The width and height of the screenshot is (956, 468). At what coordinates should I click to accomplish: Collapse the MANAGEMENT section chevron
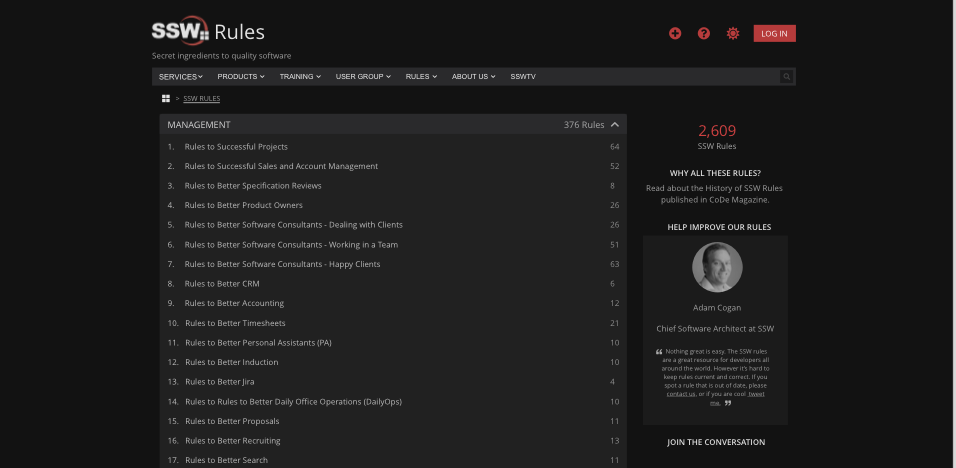click(615, 124)
